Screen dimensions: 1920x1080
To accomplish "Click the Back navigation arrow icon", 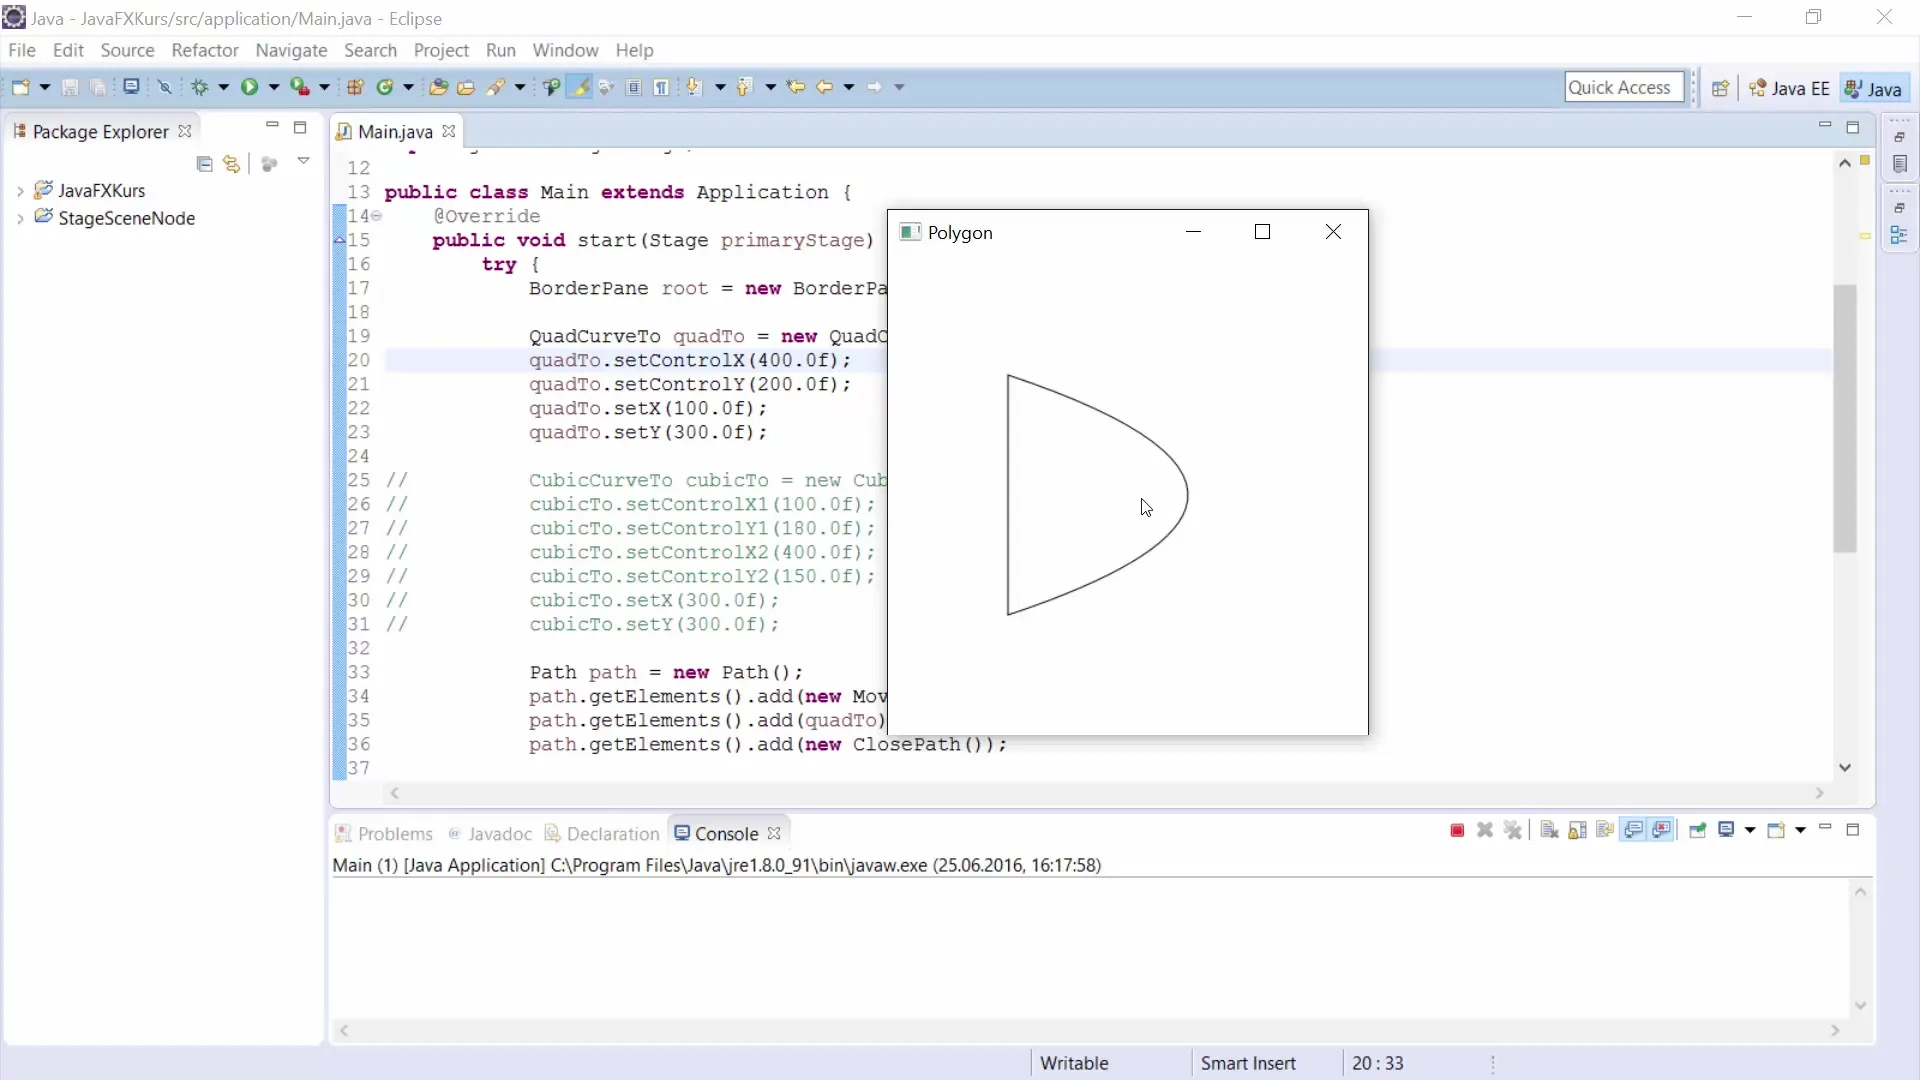I will [824, 87].
